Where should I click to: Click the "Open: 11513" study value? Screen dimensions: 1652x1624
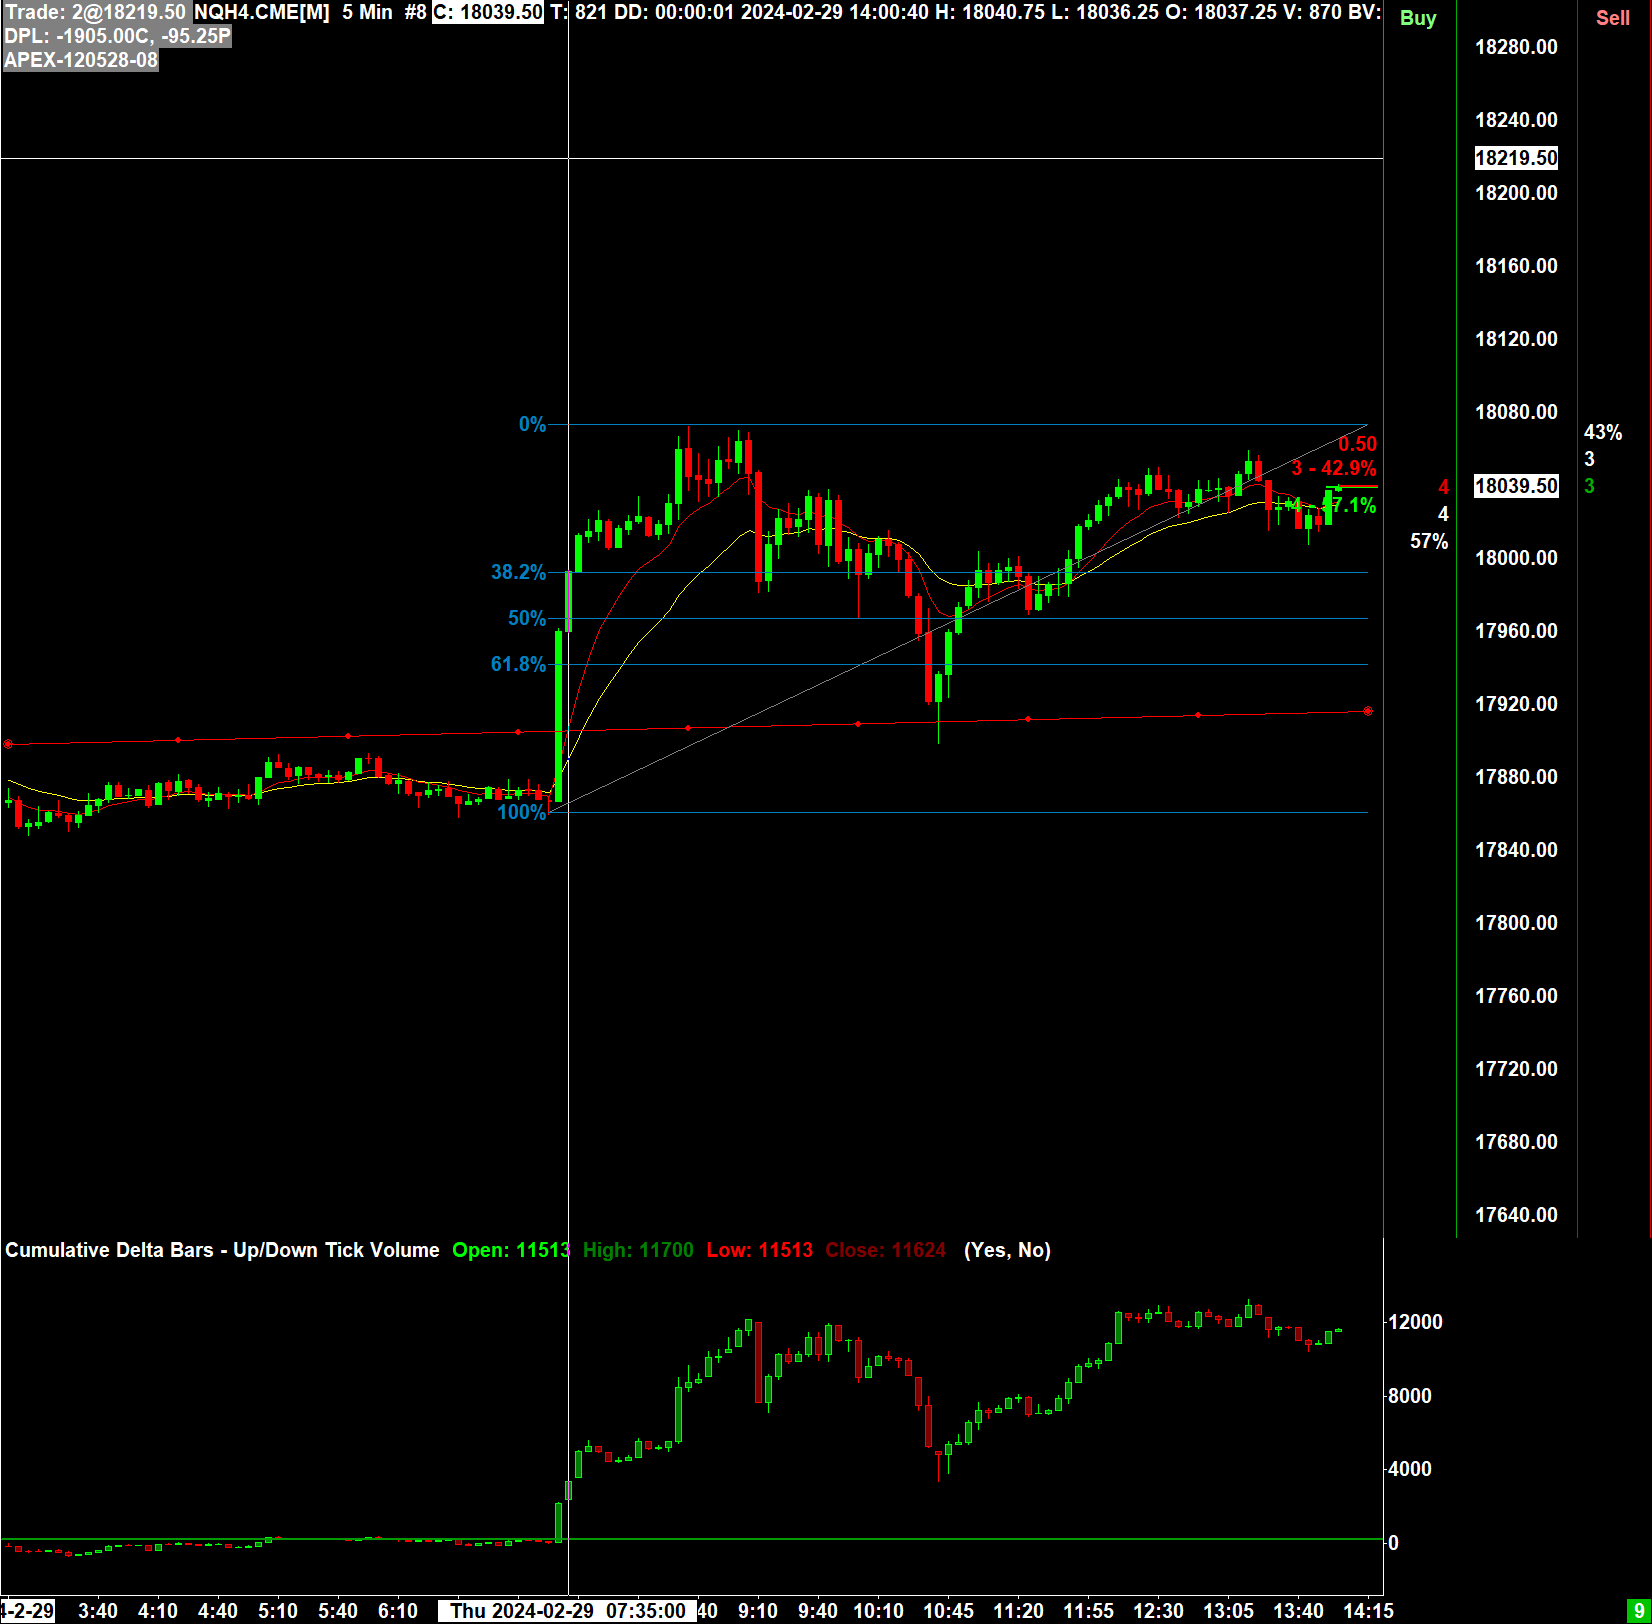tap(510, 1250)
